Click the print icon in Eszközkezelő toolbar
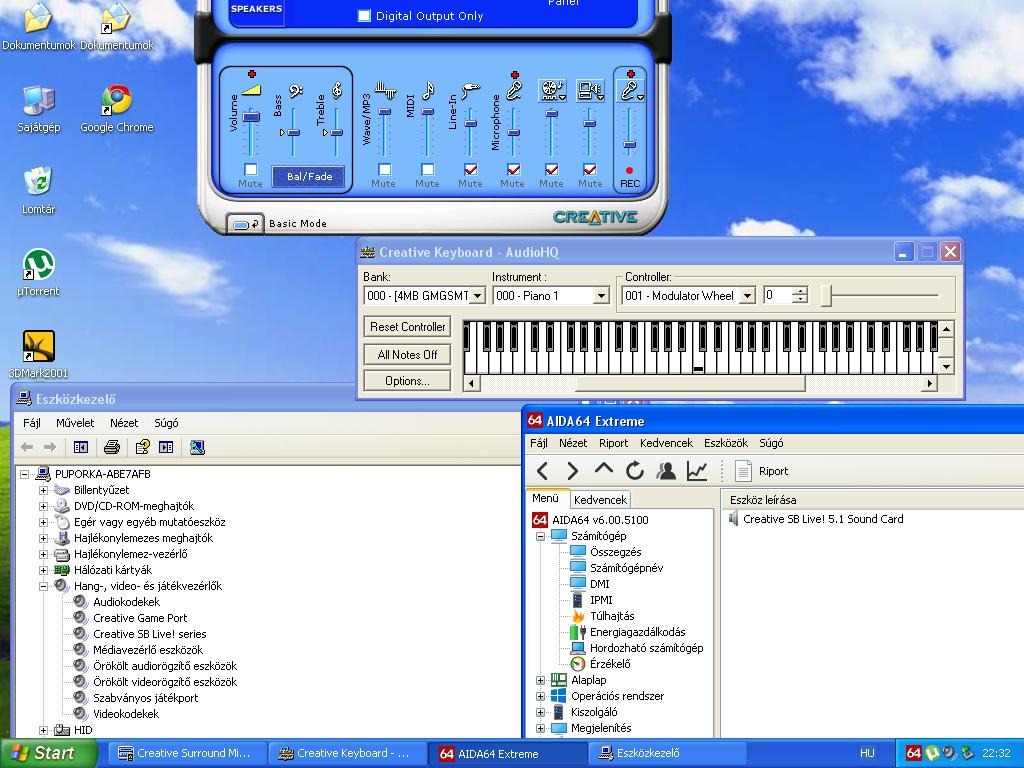Viewport: 1024px width, 768px height. pos(112,447)
